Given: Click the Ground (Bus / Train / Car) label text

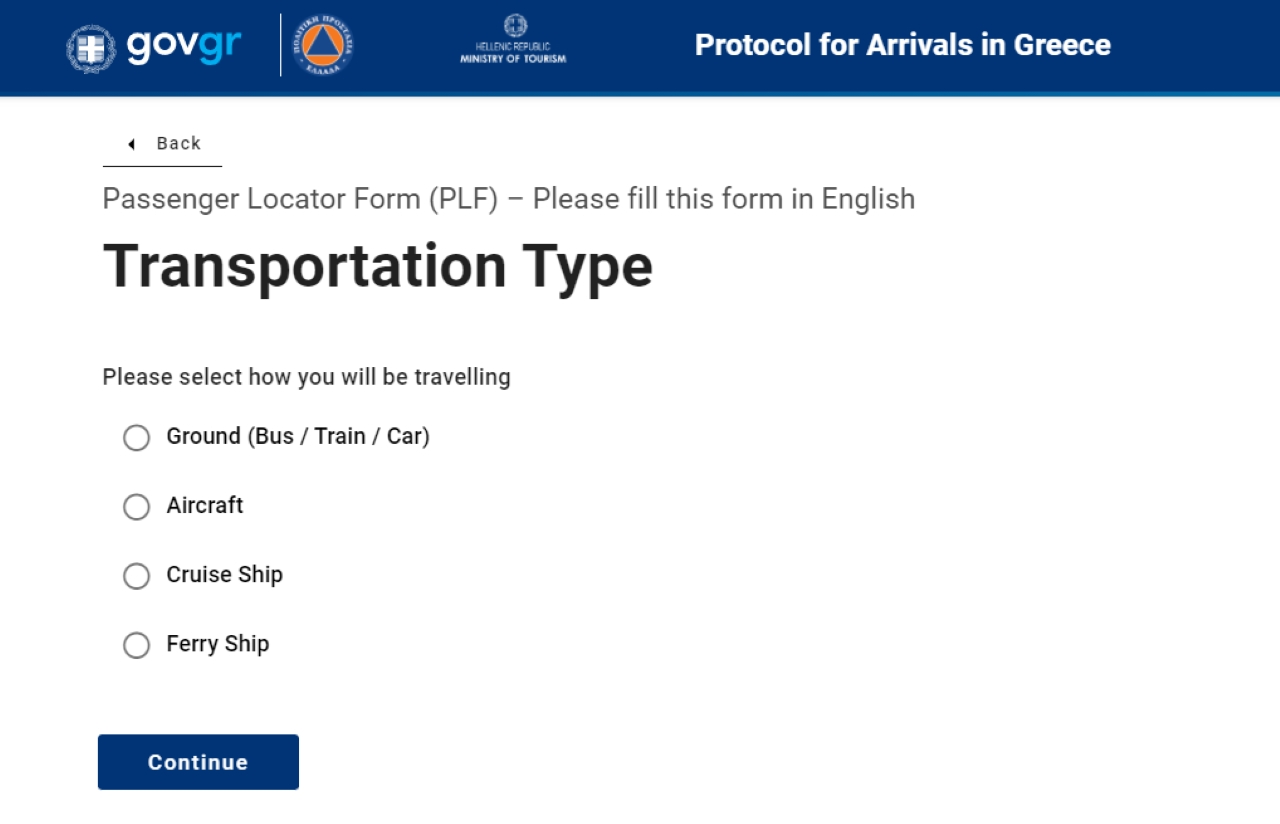Looking at the screenshot, I should (298, 436).
